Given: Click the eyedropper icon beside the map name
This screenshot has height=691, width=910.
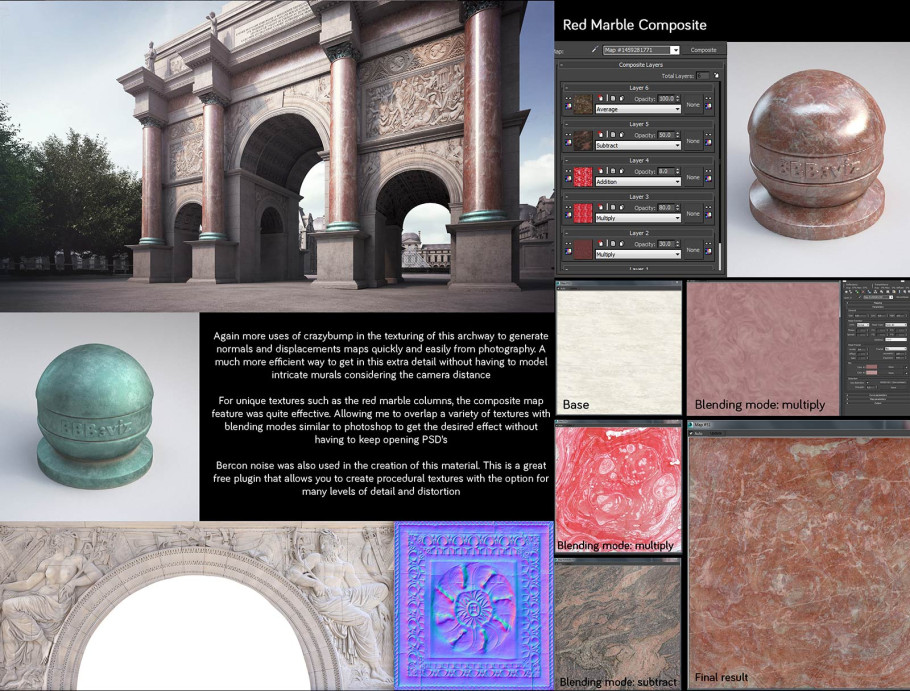Looking at the screenshot, I should click(595, 49).
